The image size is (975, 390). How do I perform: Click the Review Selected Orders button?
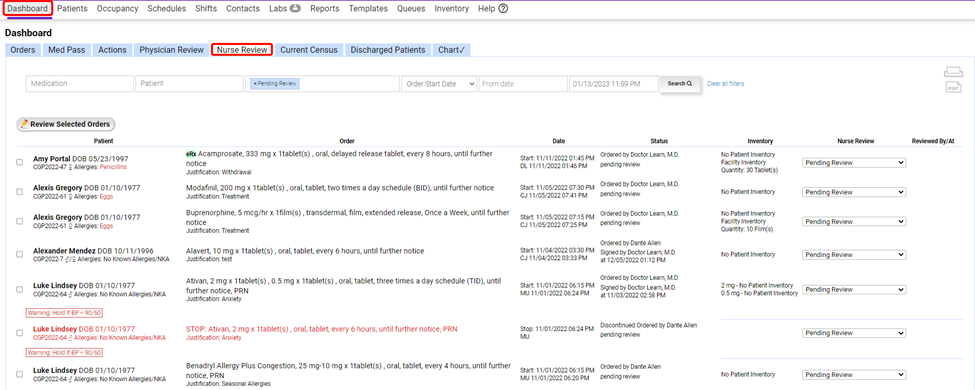click(66, 124)
